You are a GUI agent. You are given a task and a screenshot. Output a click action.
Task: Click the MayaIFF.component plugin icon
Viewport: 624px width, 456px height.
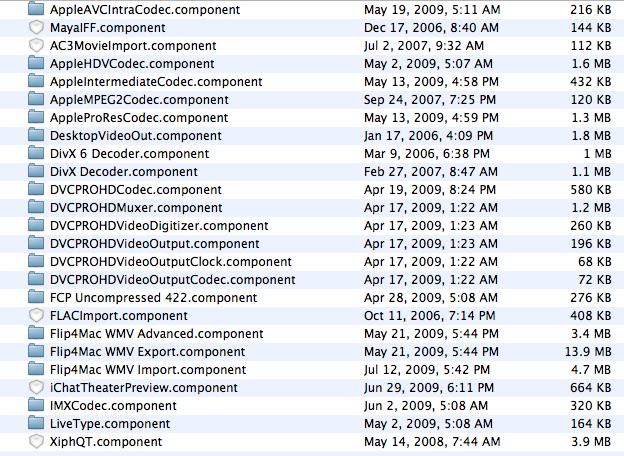(x=36, y=27)
